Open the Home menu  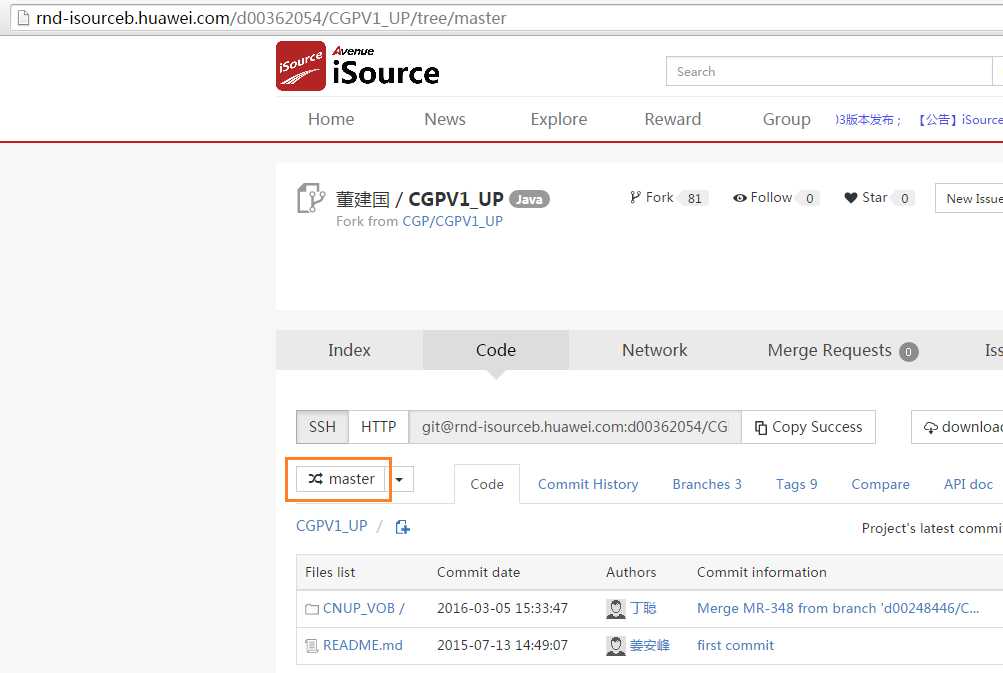(x=331, y=119)
